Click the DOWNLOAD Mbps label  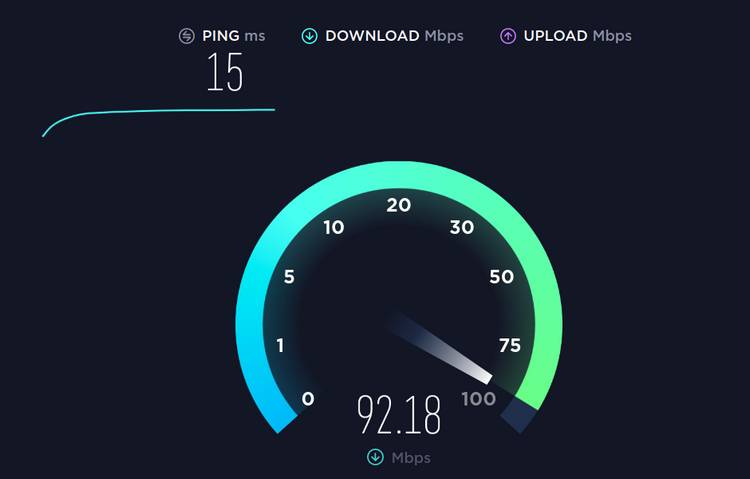click(394, 36)
